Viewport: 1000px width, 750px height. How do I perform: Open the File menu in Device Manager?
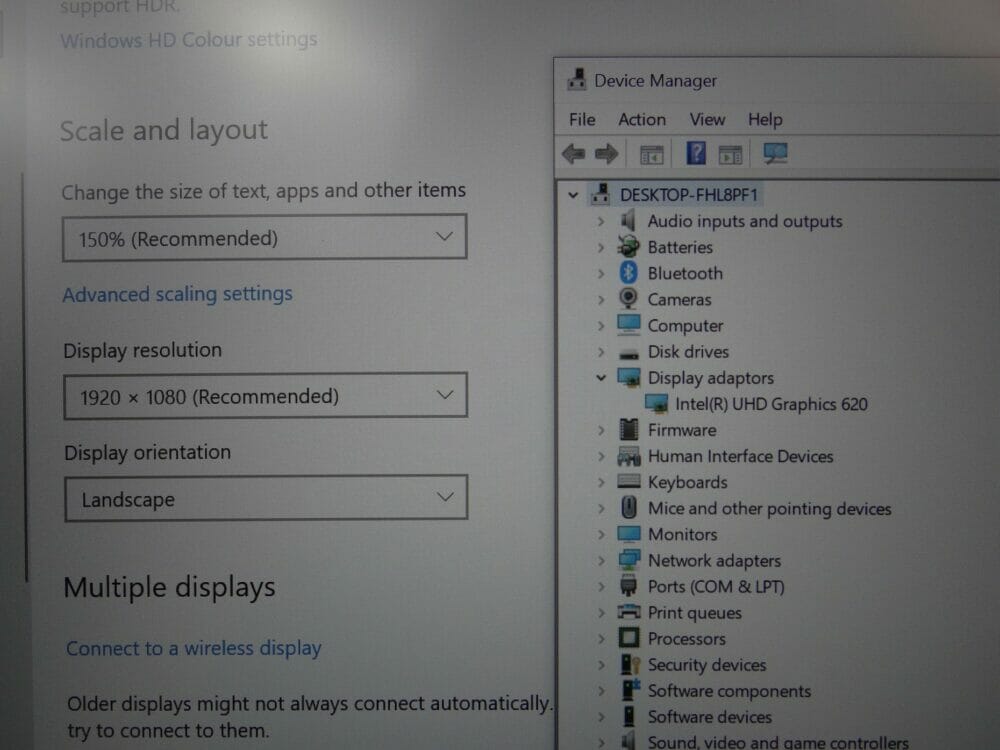tap(582, 119)
